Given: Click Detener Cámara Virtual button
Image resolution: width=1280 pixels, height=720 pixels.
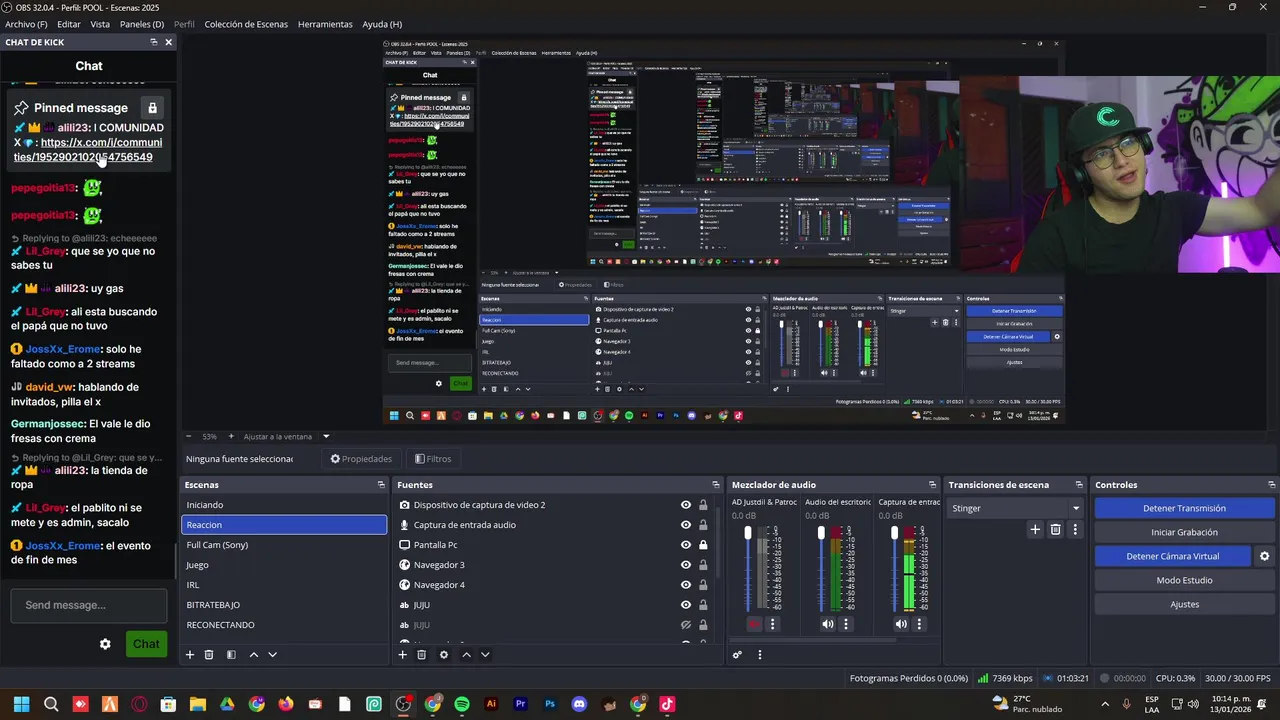Looking at the screenshot, I should [x=1173, y=556].
